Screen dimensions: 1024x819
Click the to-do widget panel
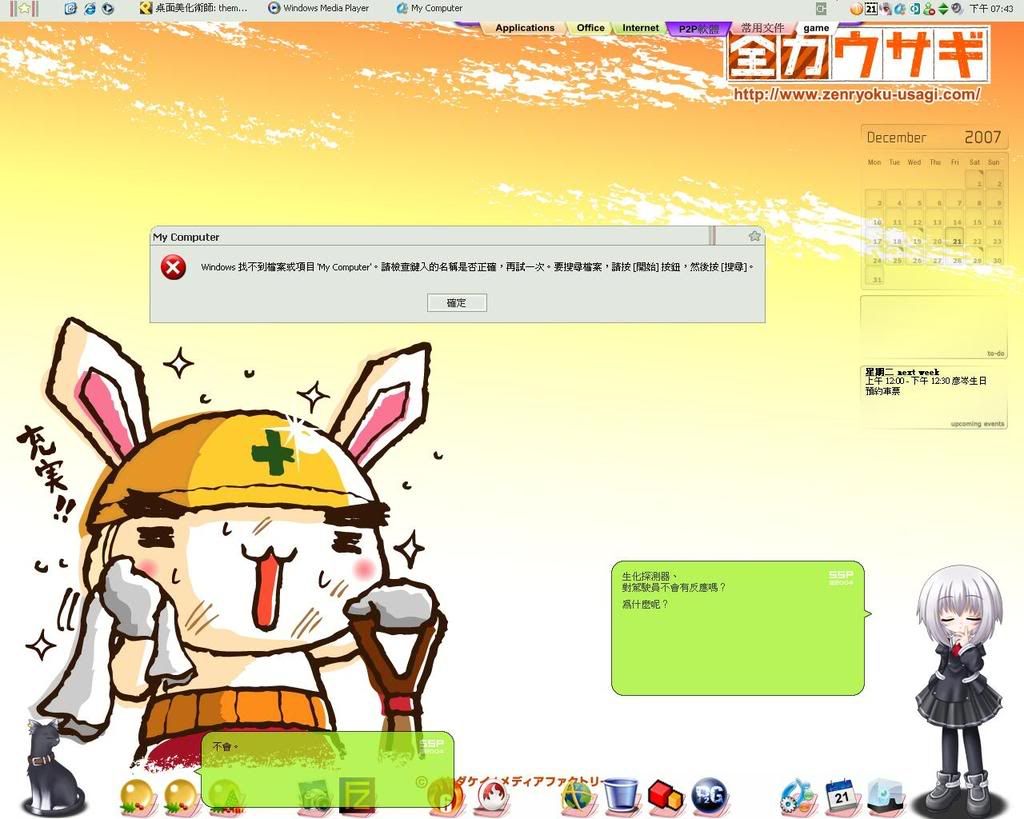click(x=933, y=327)
